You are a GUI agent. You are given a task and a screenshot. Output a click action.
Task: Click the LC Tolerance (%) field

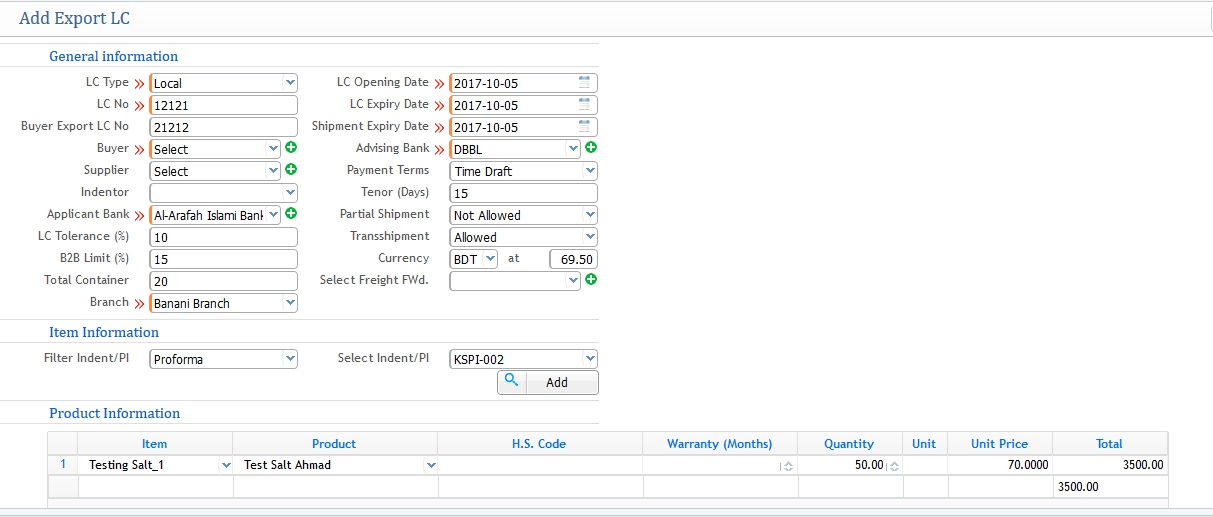[224, 237]
